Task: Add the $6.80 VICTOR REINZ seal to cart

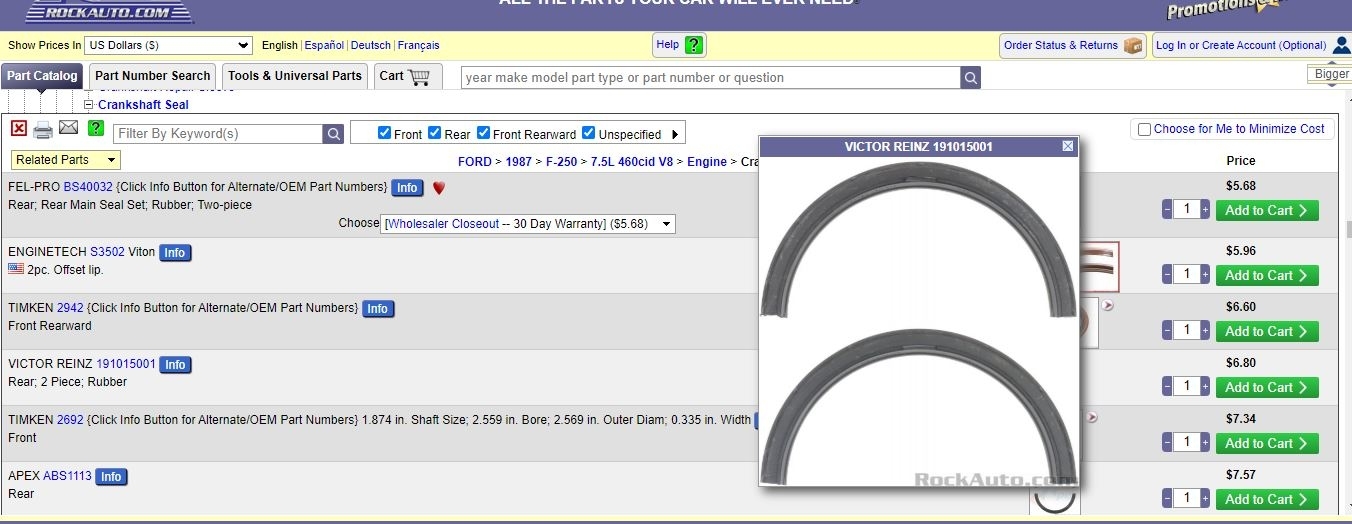Action: click(x=1267, y=386)
